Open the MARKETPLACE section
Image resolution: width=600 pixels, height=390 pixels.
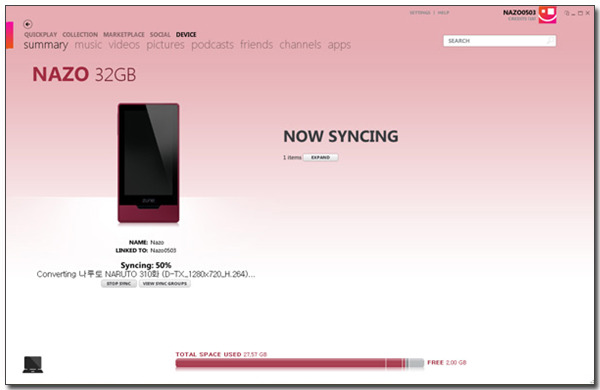124,34
